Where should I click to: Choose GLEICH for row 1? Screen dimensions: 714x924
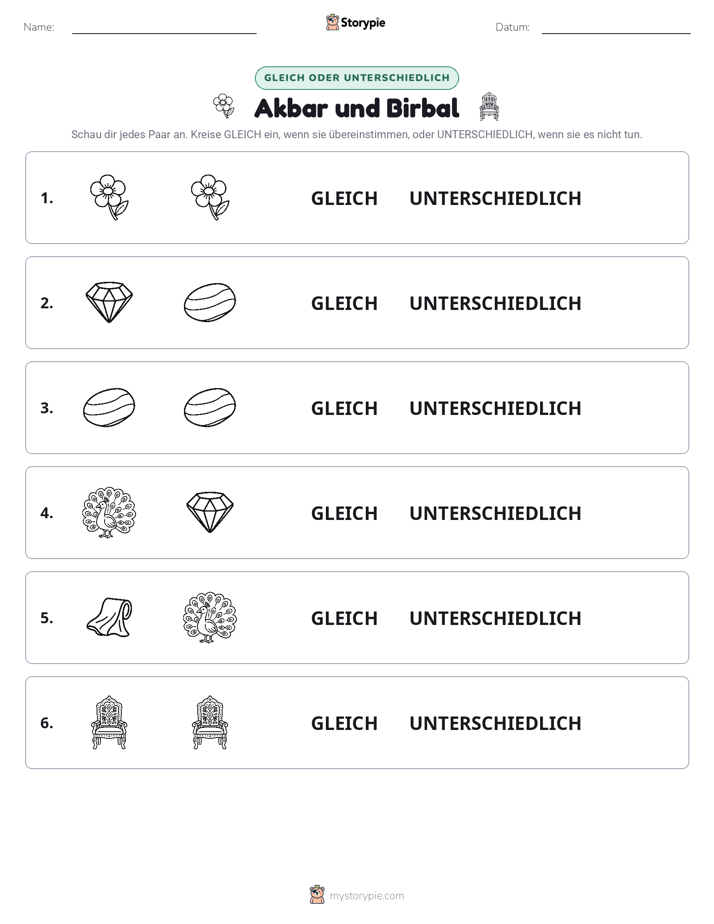pyautogui.click(x=344, y=199)
